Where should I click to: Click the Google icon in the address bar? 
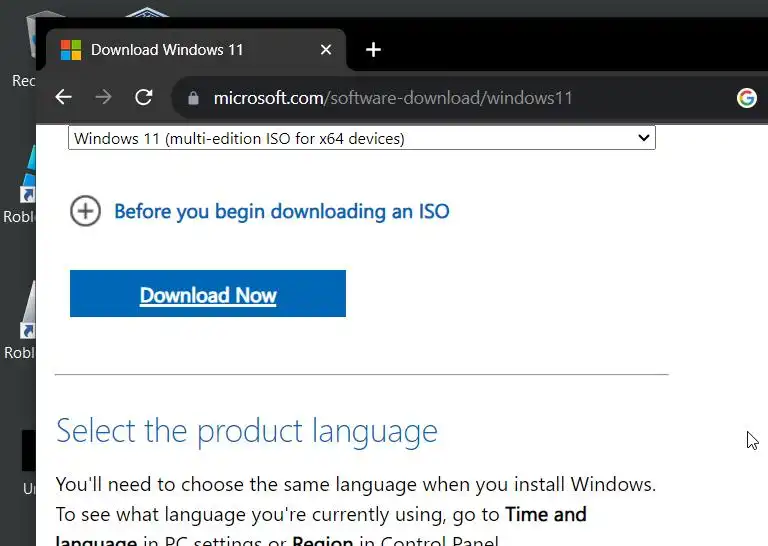(x=746, y=98)
